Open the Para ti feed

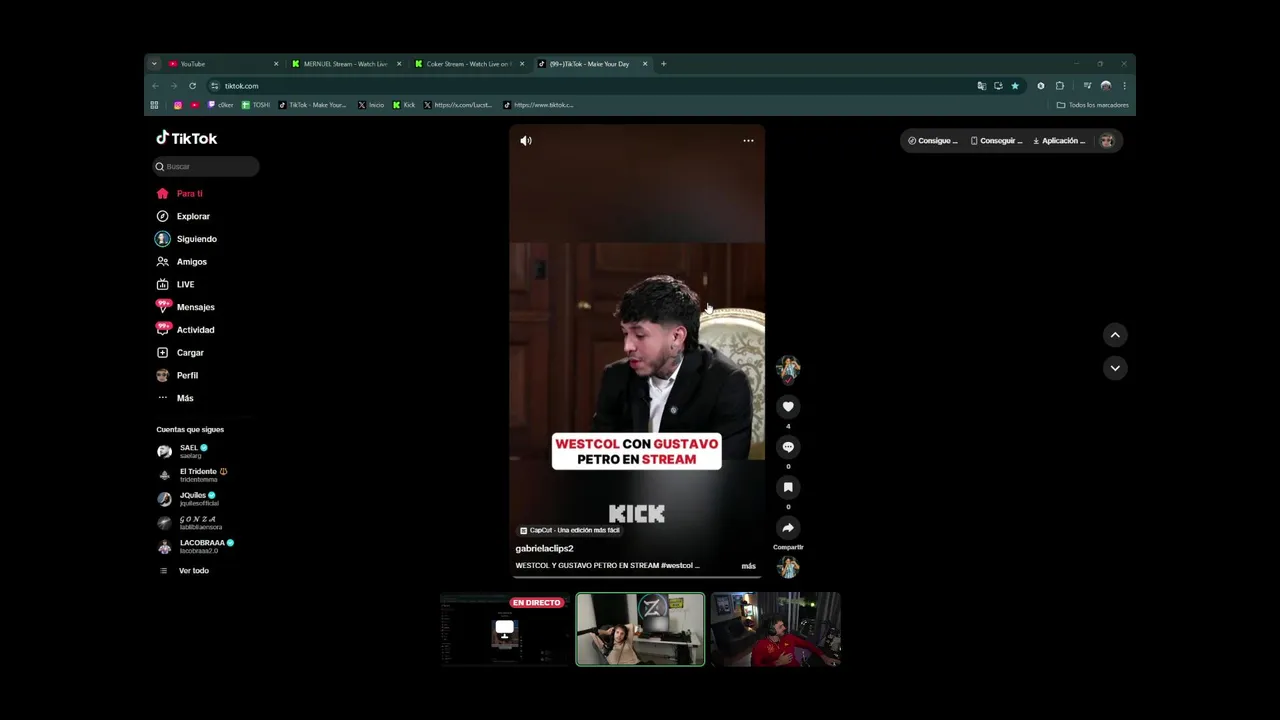coord(180,194)
